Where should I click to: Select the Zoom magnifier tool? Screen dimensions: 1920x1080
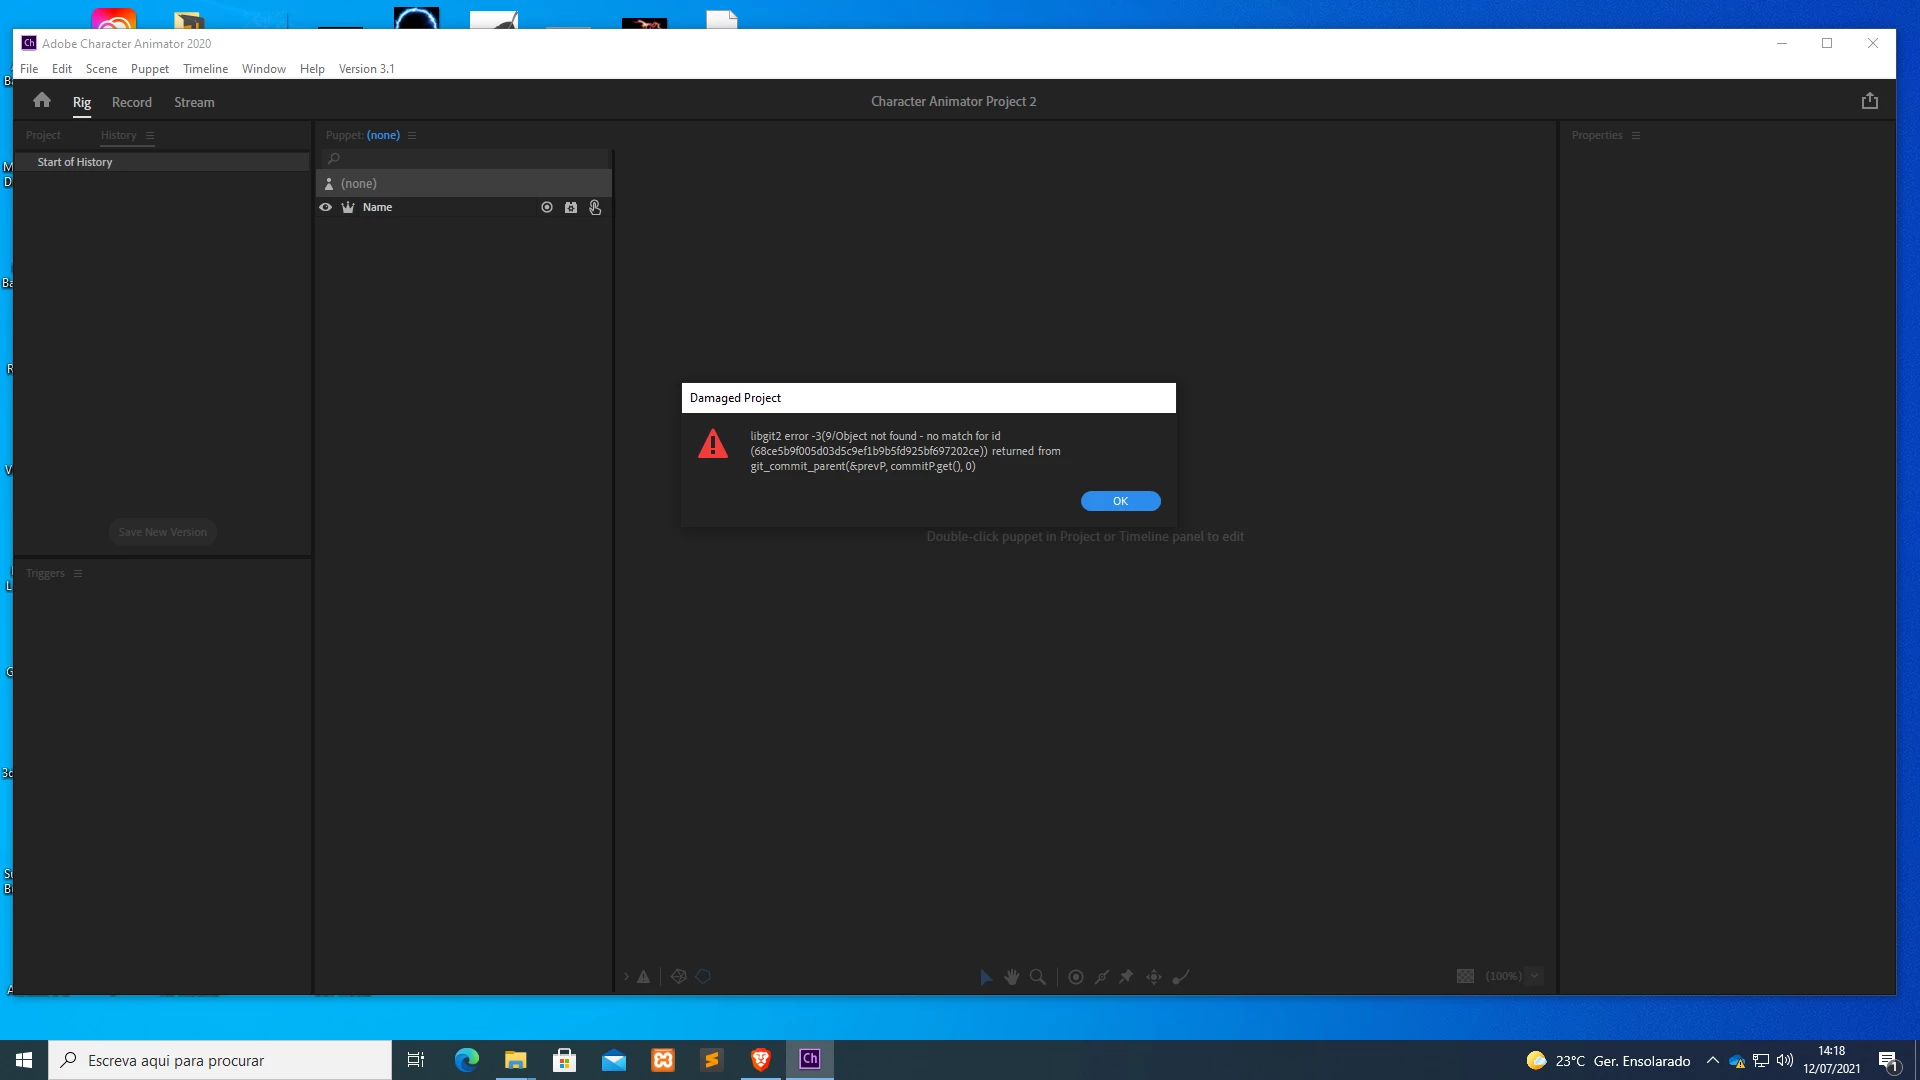coord(1038,977)
